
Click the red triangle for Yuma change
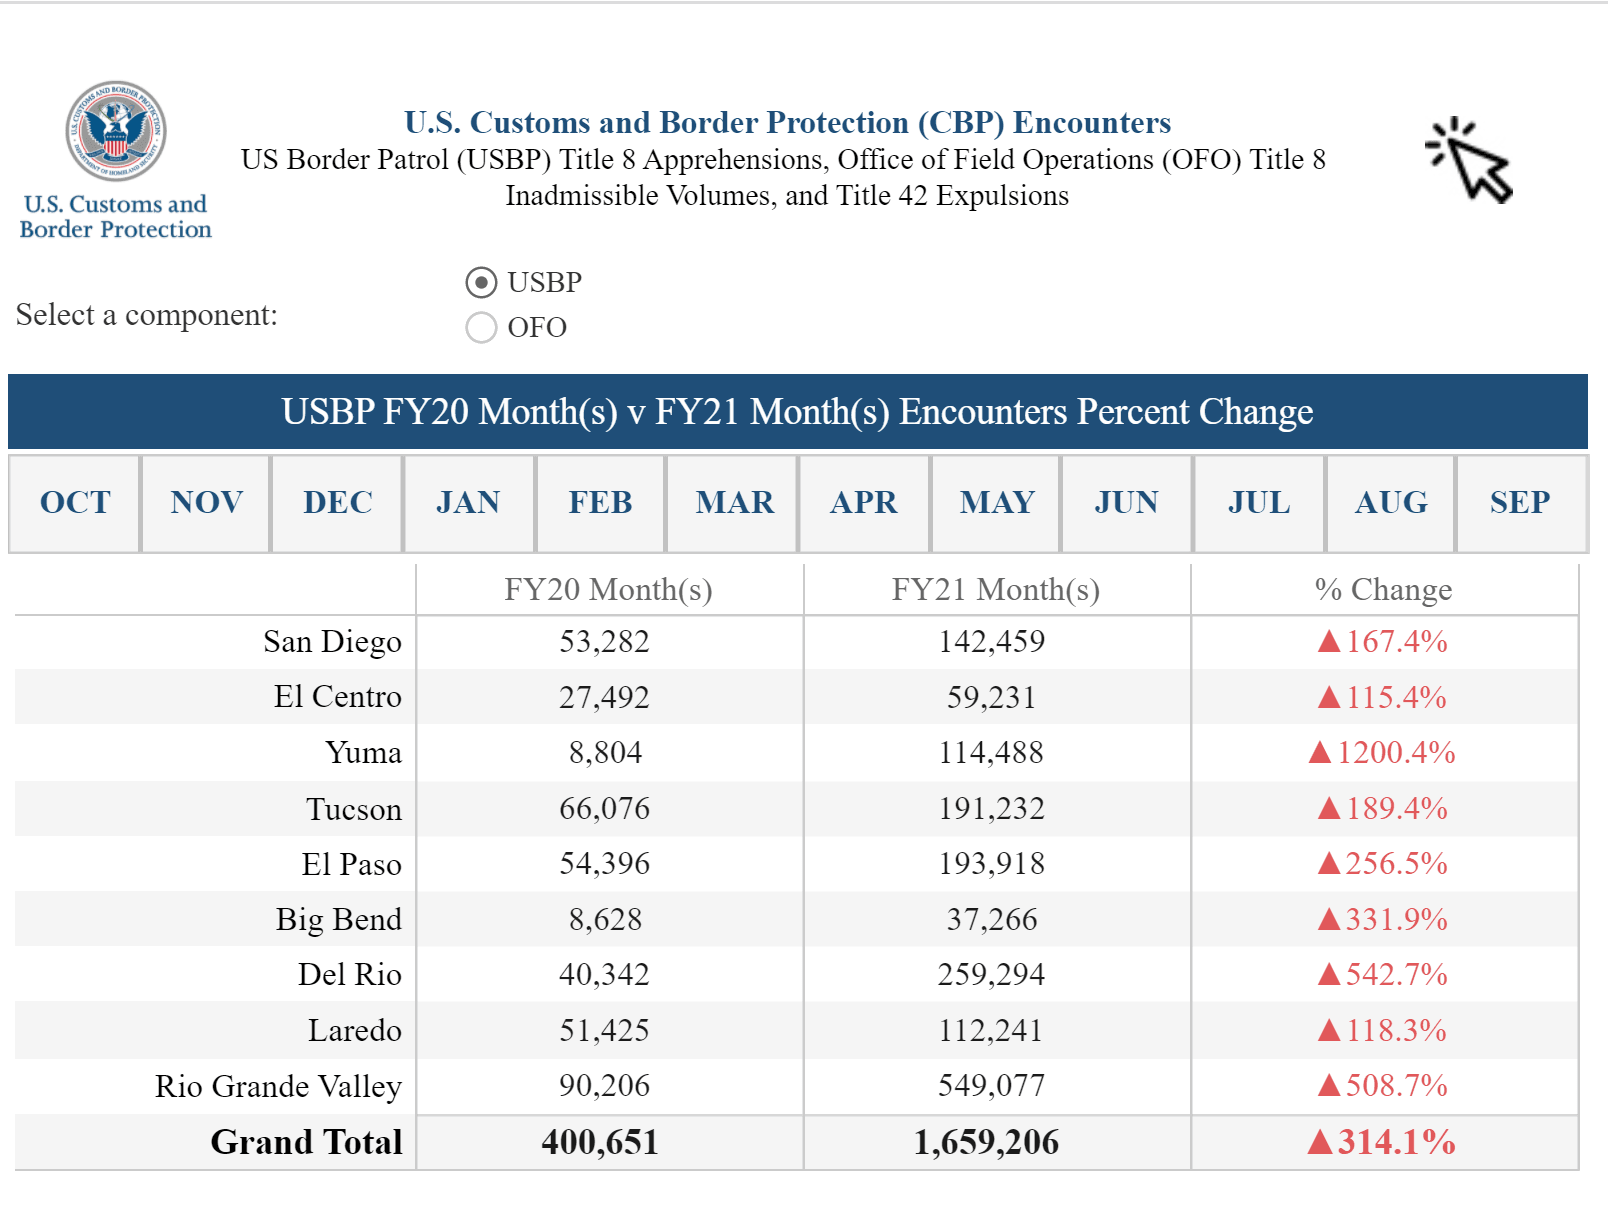click(x=1320, y=752)
